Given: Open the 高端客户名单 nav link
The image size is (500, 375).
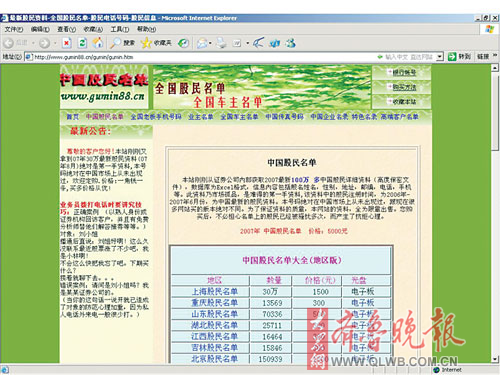Looking at the screenshot, I should (399, 117).
